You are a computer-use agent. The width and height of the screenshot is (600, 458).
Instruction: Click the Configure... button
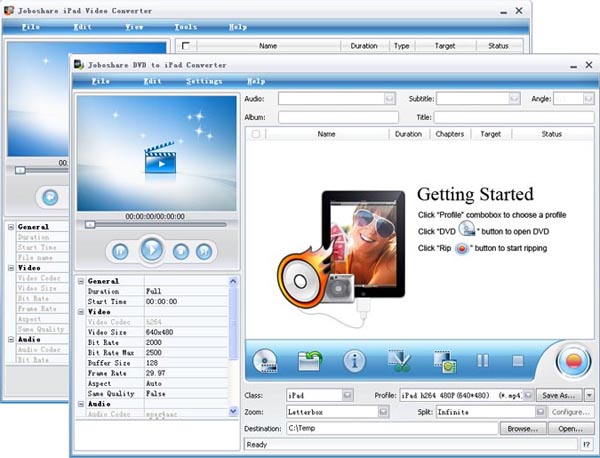click(x=570, y=412)
